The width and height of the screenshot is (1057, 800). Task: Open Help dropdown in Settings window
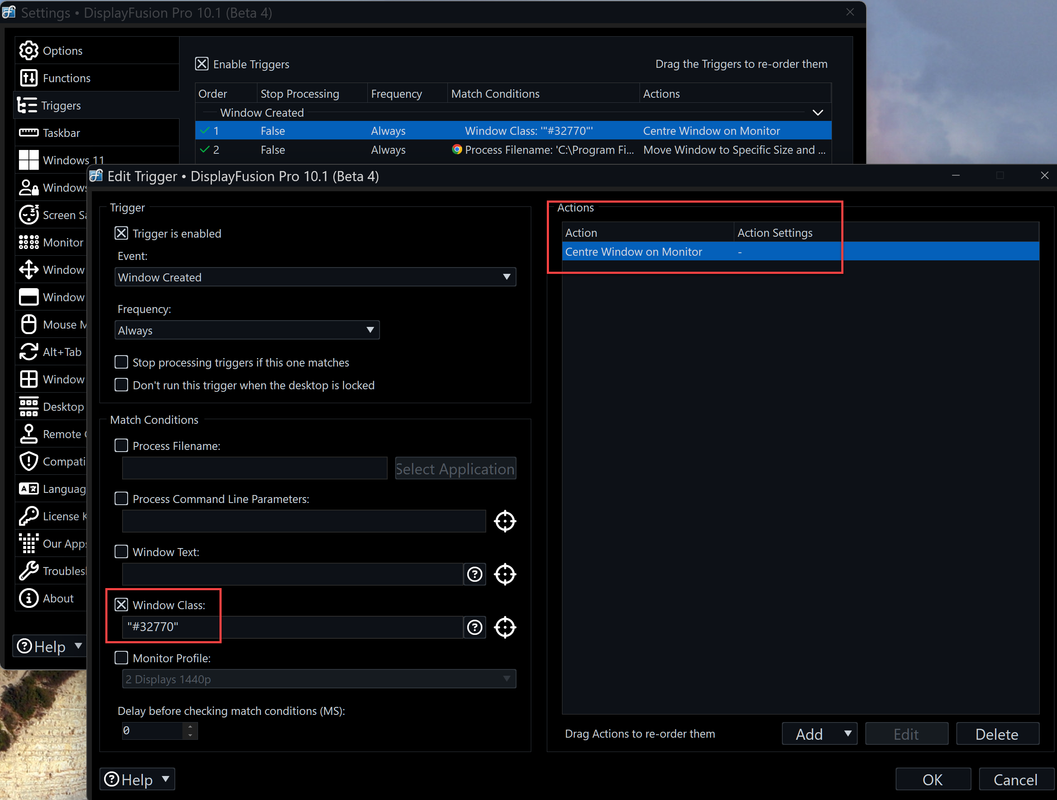point(50,646)
